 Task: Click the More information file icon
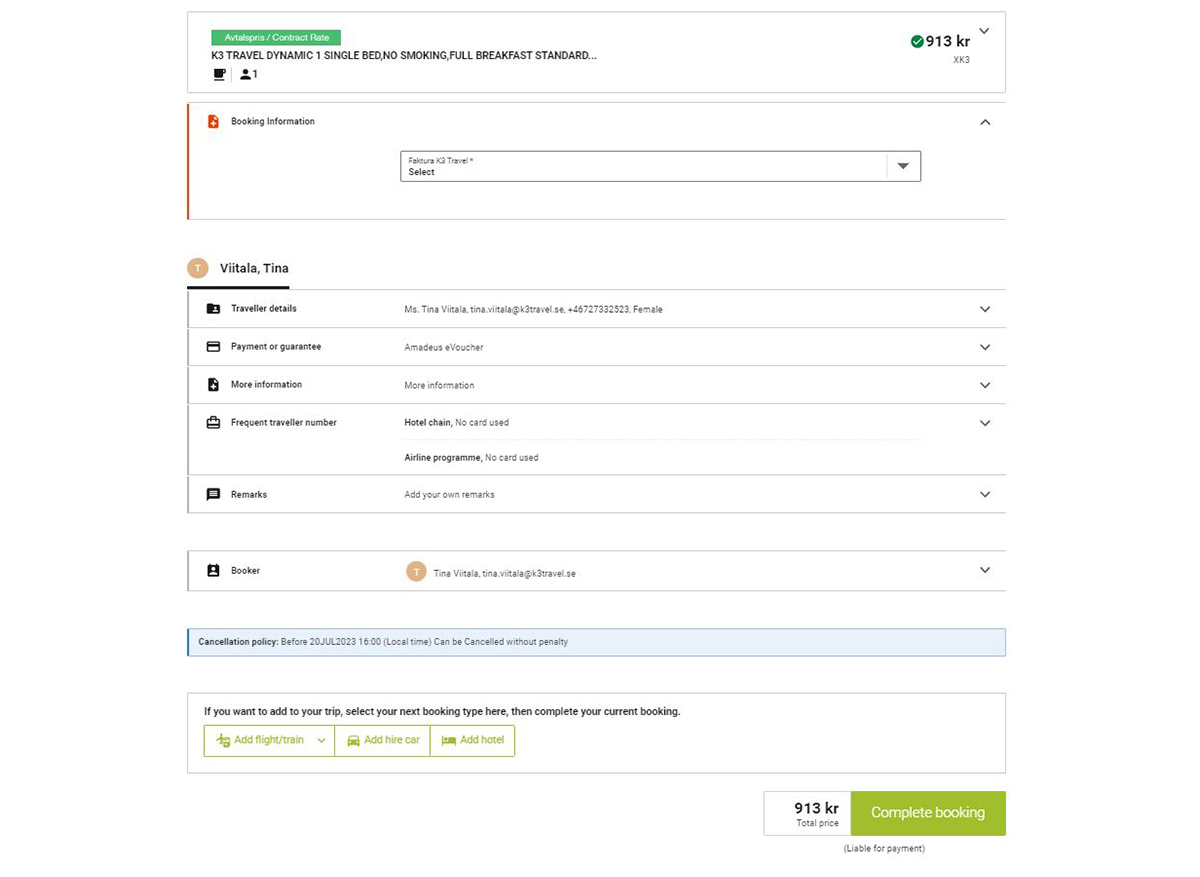coord(213,385)
